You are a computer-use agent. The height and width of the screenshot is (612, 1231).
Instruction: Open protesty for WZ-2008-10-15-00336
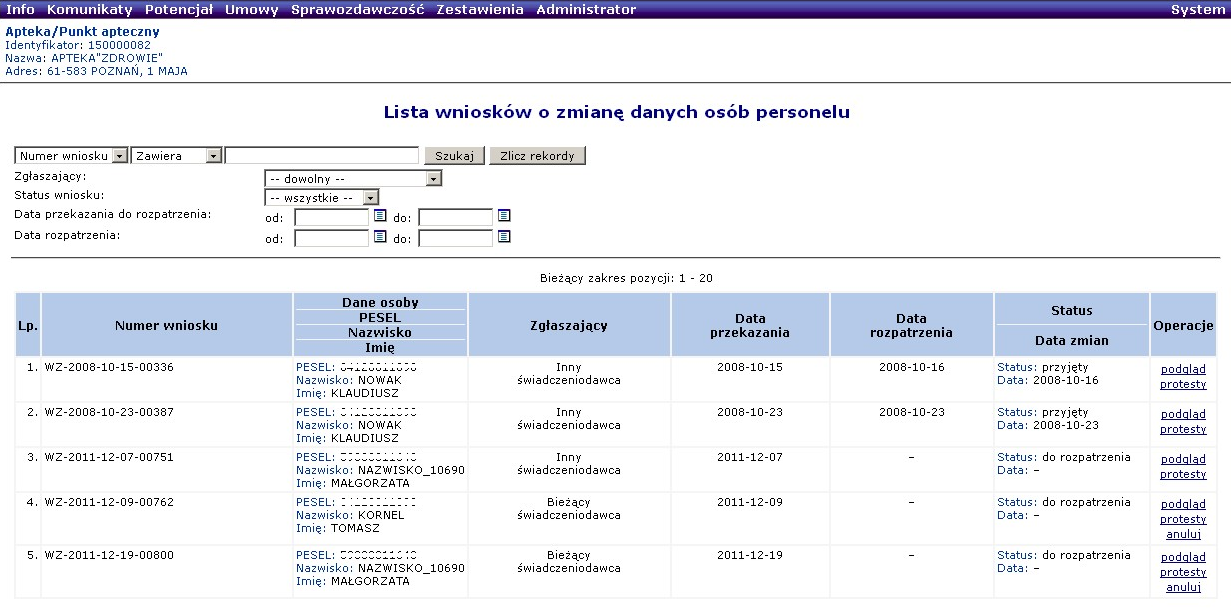pyautogui.click(x=1183, y=384)
